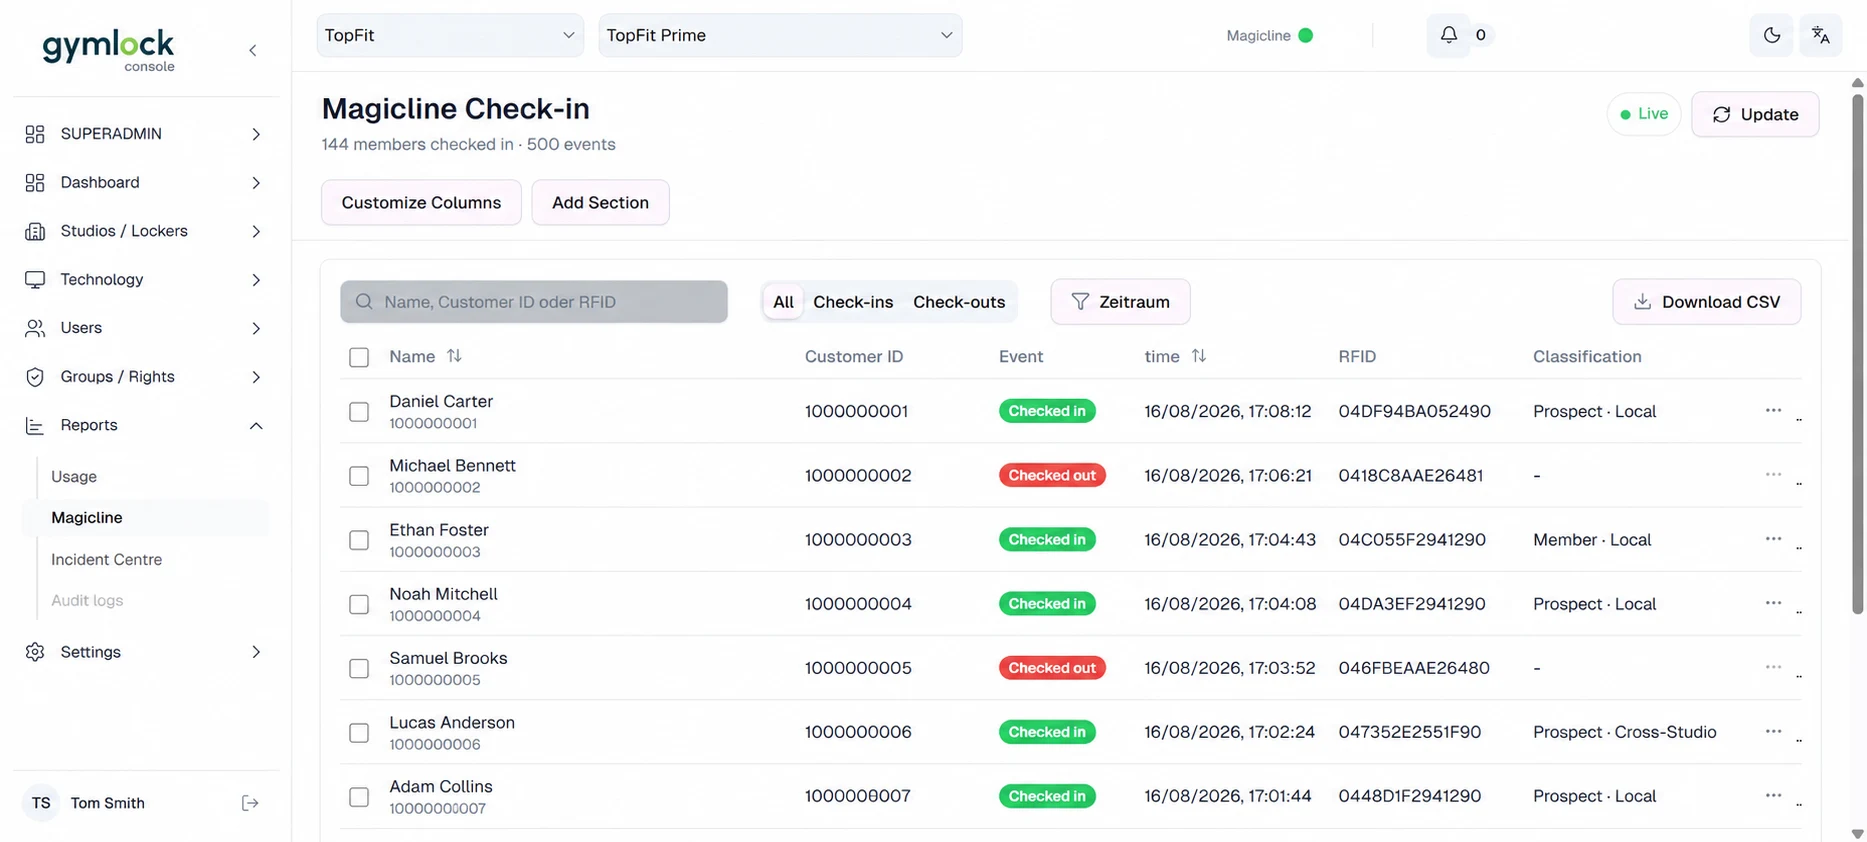Focus the Name, Customer ID search field
1867x842 pixels.
pyautogui.click(x=534, y=302)
